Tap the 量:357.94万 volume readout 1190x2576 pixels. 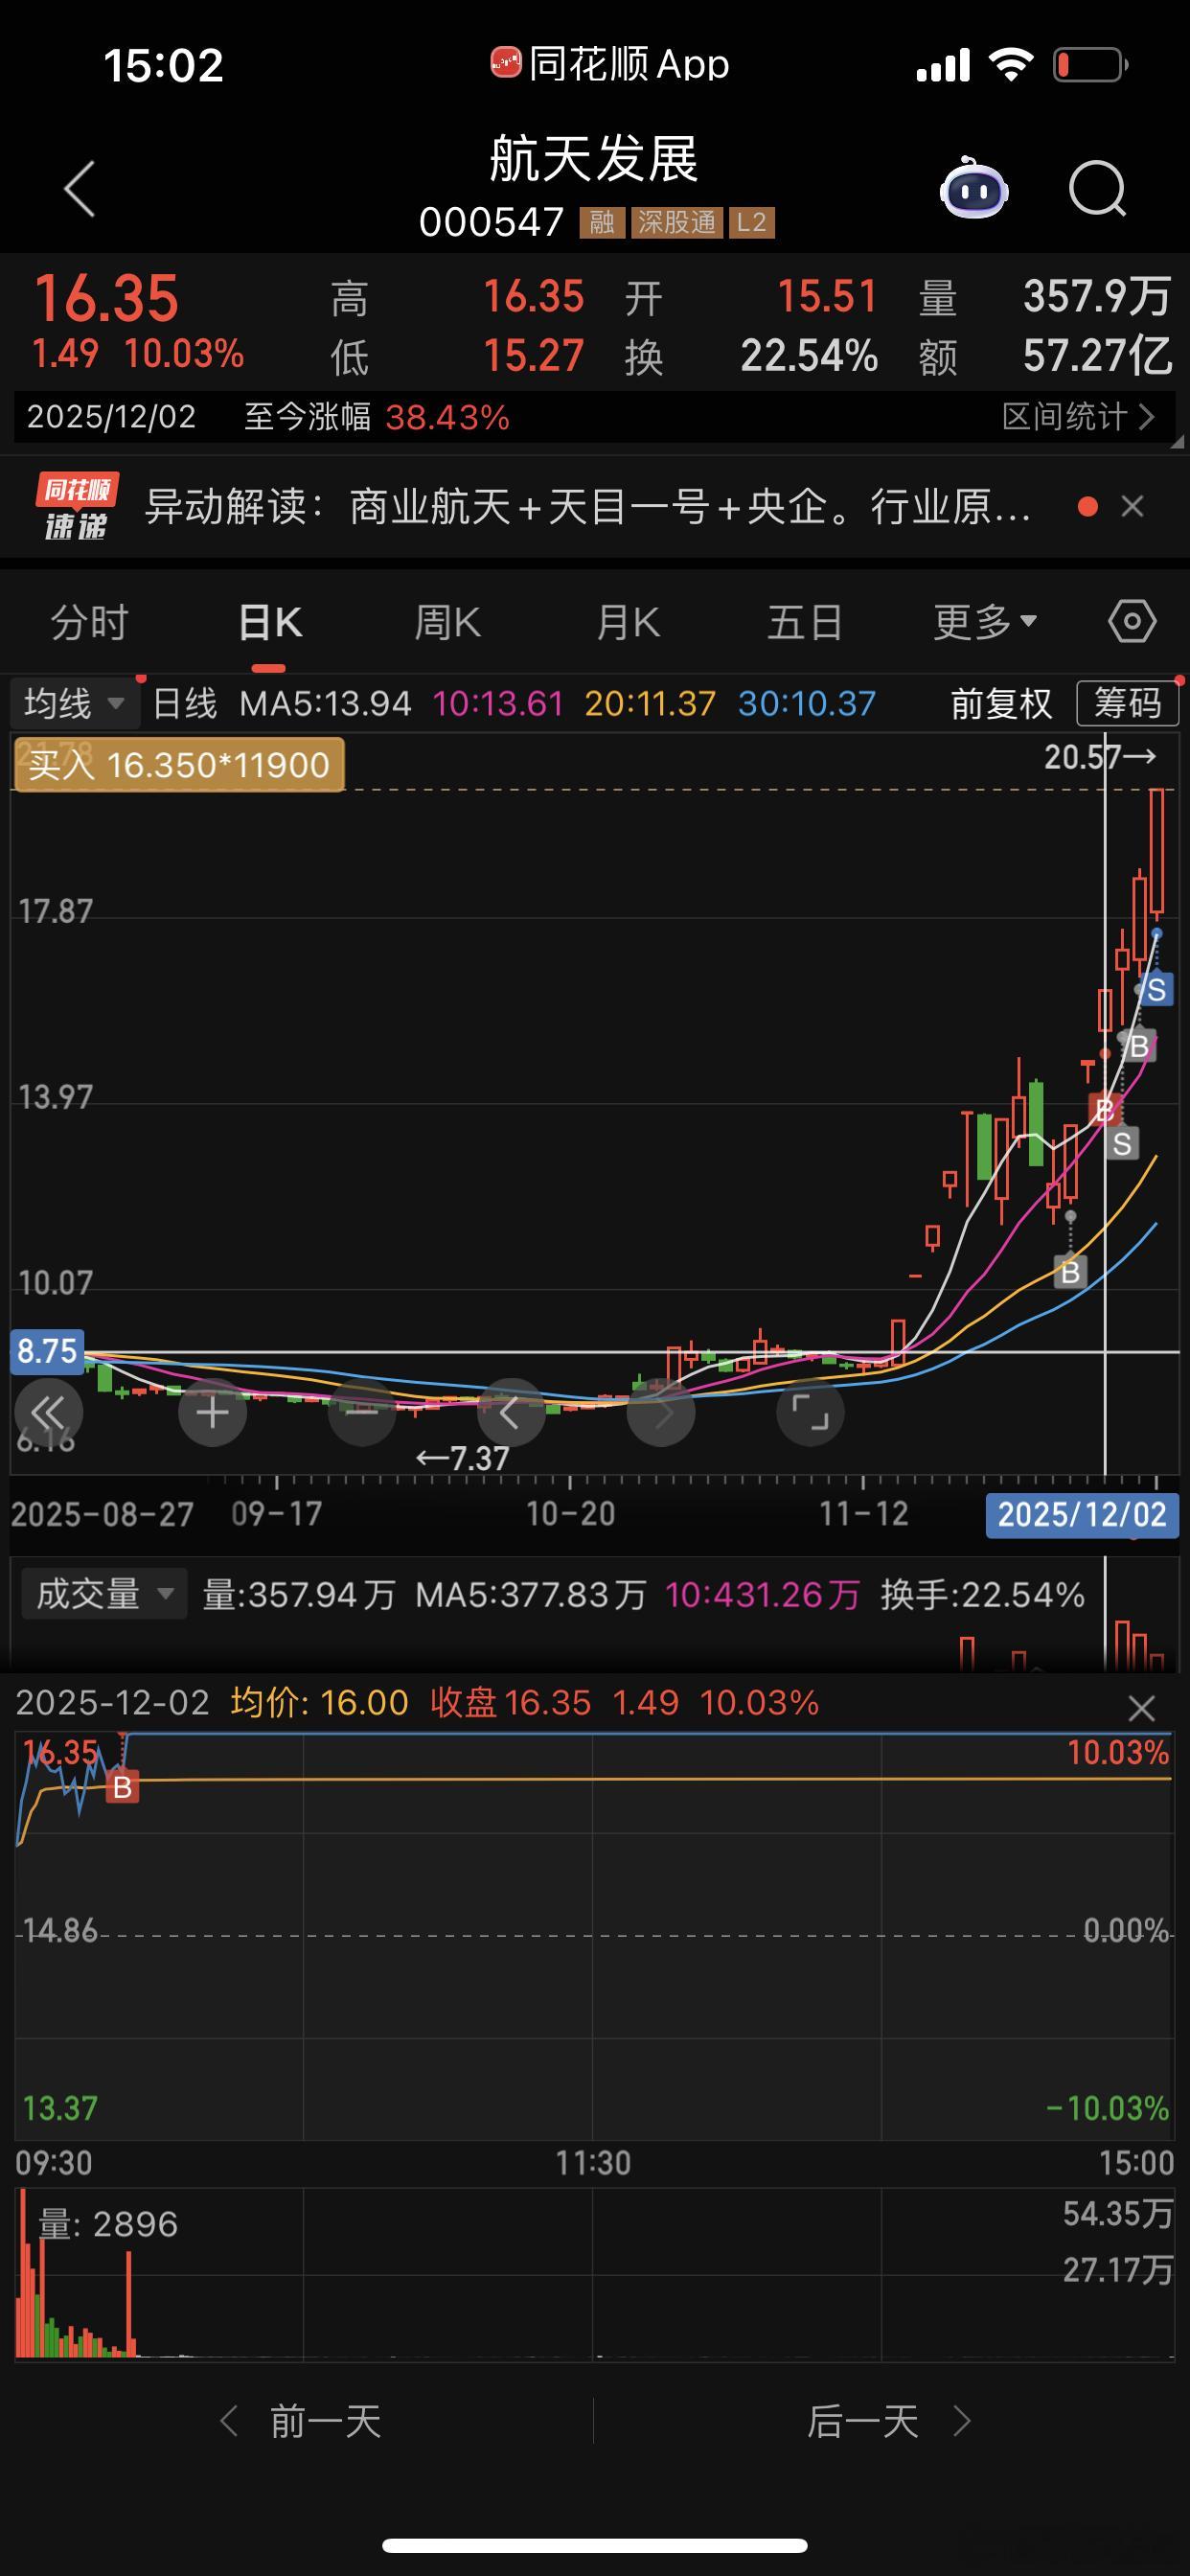[x=298, y=1594]
